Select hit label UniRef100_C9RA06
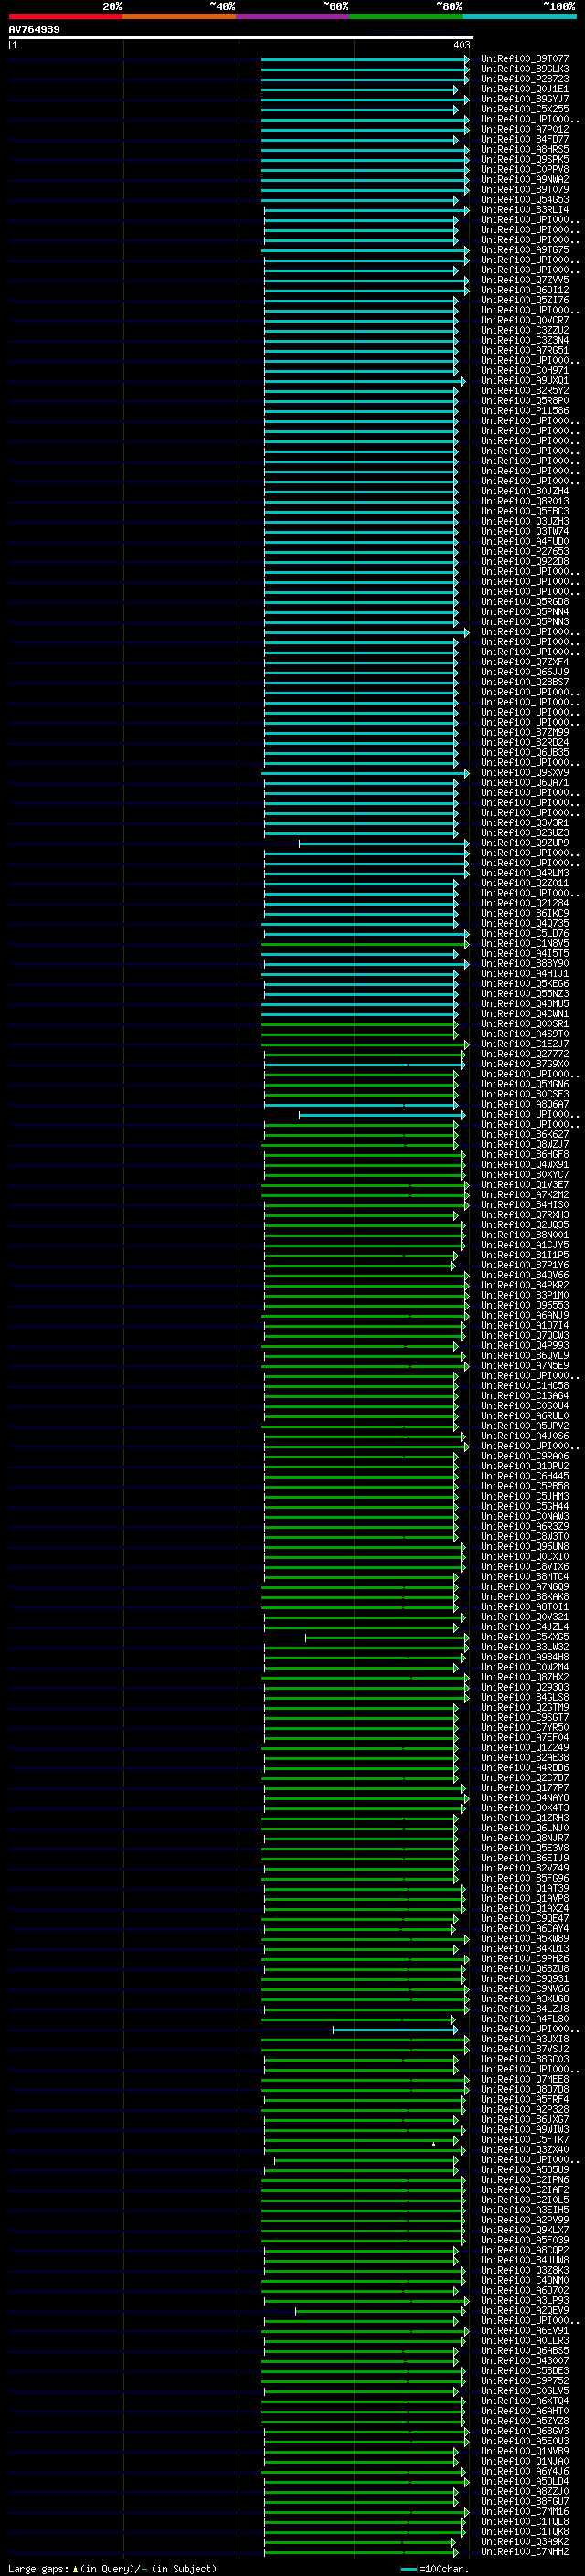585x2576 pixels. point(525,1455)
